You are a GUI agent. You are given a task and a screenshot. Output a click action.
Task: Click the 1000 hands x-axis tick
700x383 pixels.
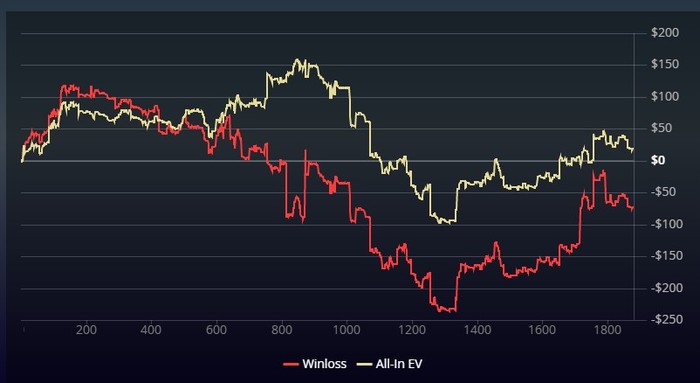point(346,330)
